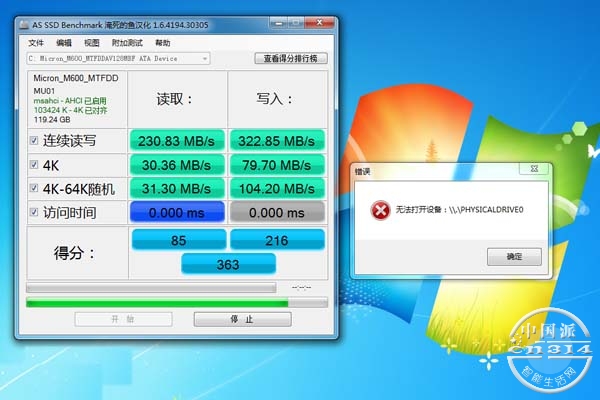Click the red error icon in dialog
This screenshot has width=600, height=400.
[x=380, y=210]
